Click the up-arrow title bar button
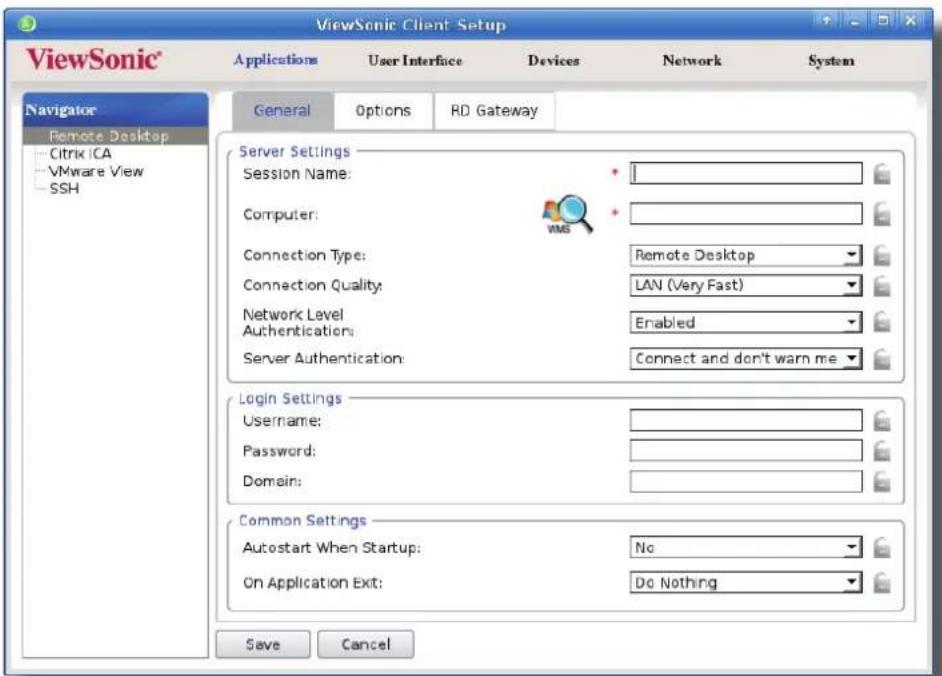This screenshot has height=676, width=942. (827, 21)
